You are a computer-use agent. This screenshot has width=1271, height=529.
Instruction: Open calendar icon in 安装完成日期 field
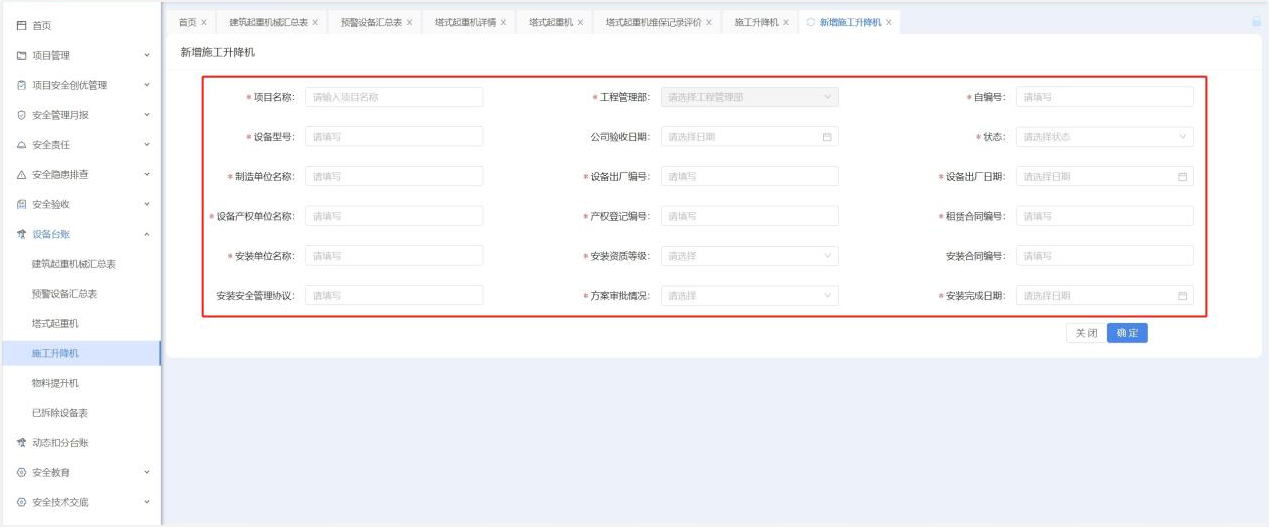point(1182,296)
